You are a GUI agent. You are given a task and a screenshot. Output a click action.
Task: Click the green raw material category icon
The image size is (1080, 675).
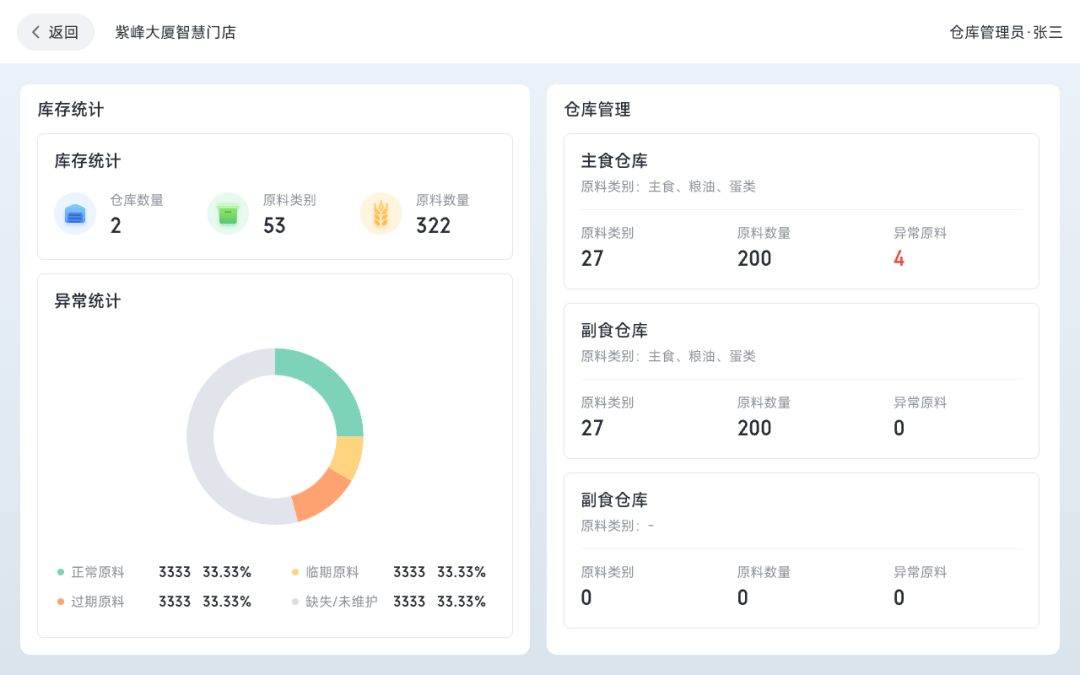[x=228, y=214]
